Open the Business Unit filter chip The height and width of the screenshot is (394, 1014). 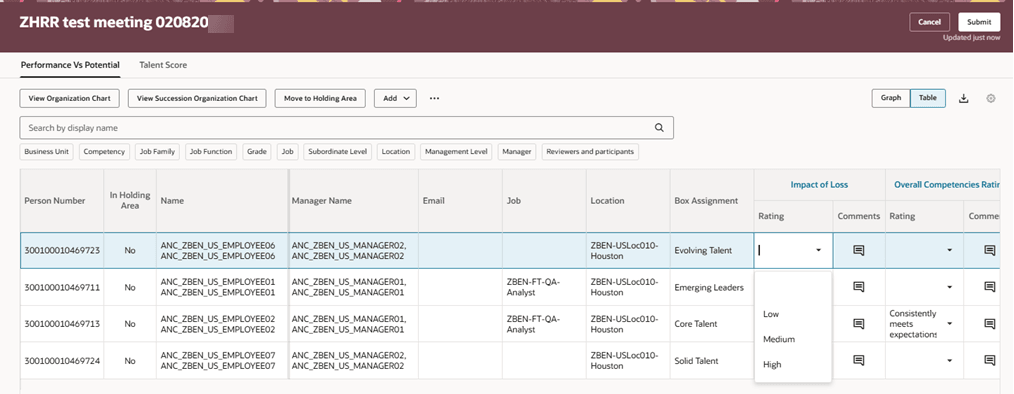tap(48, 151)
